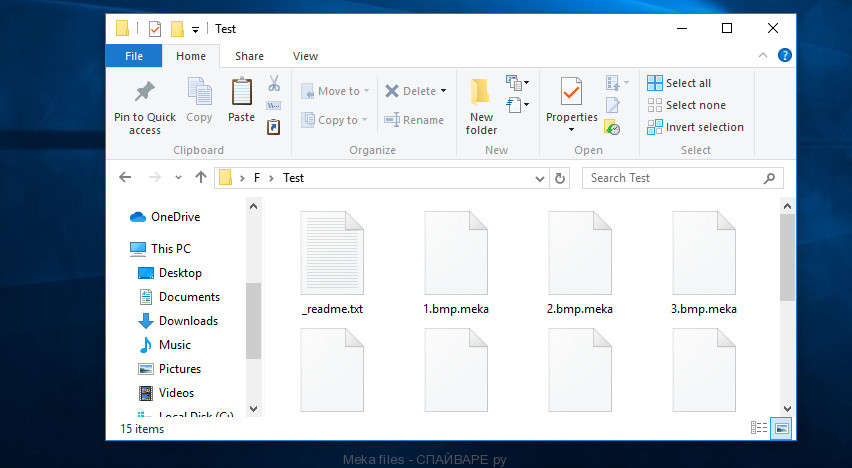Click the Test breadcrumb in address bar

click(293, 178)
